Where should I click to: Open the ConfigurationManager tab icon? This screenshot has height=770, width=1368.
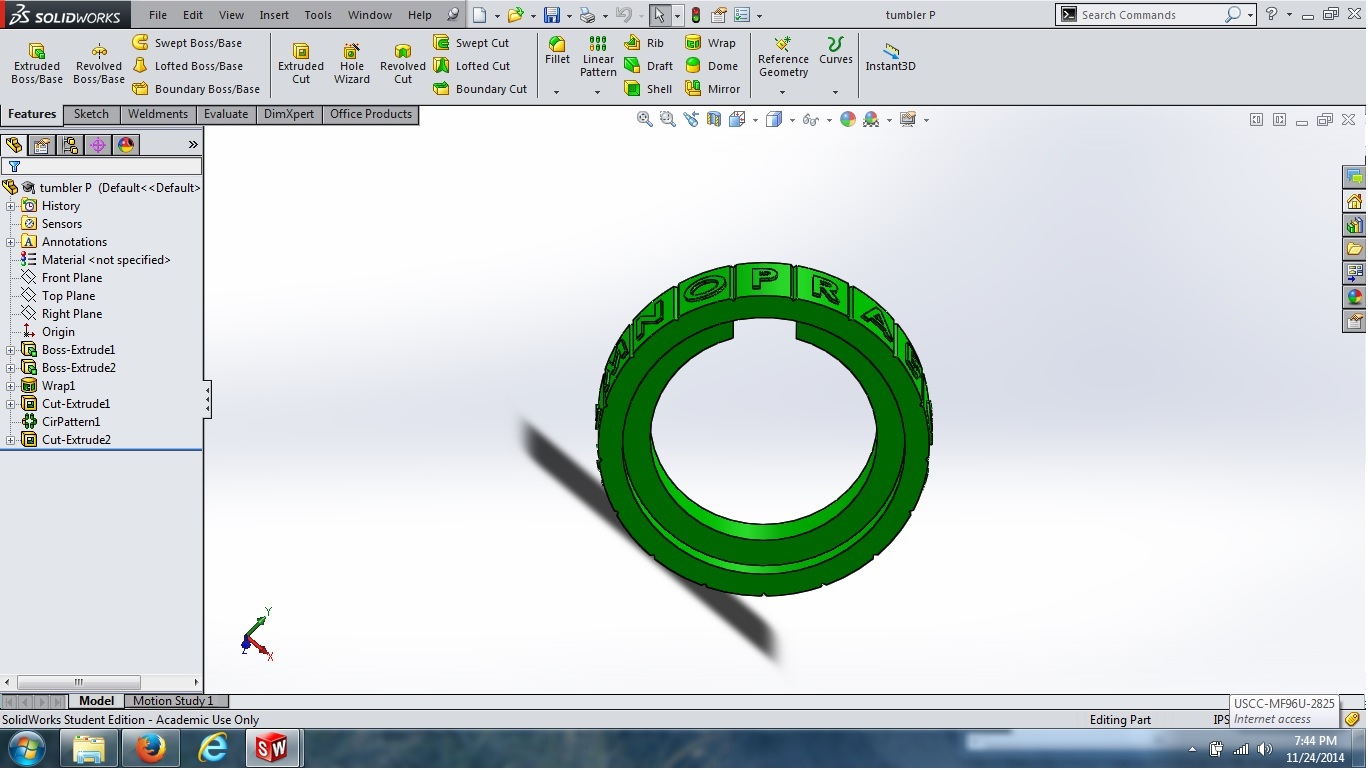click(x=70, y=145)
